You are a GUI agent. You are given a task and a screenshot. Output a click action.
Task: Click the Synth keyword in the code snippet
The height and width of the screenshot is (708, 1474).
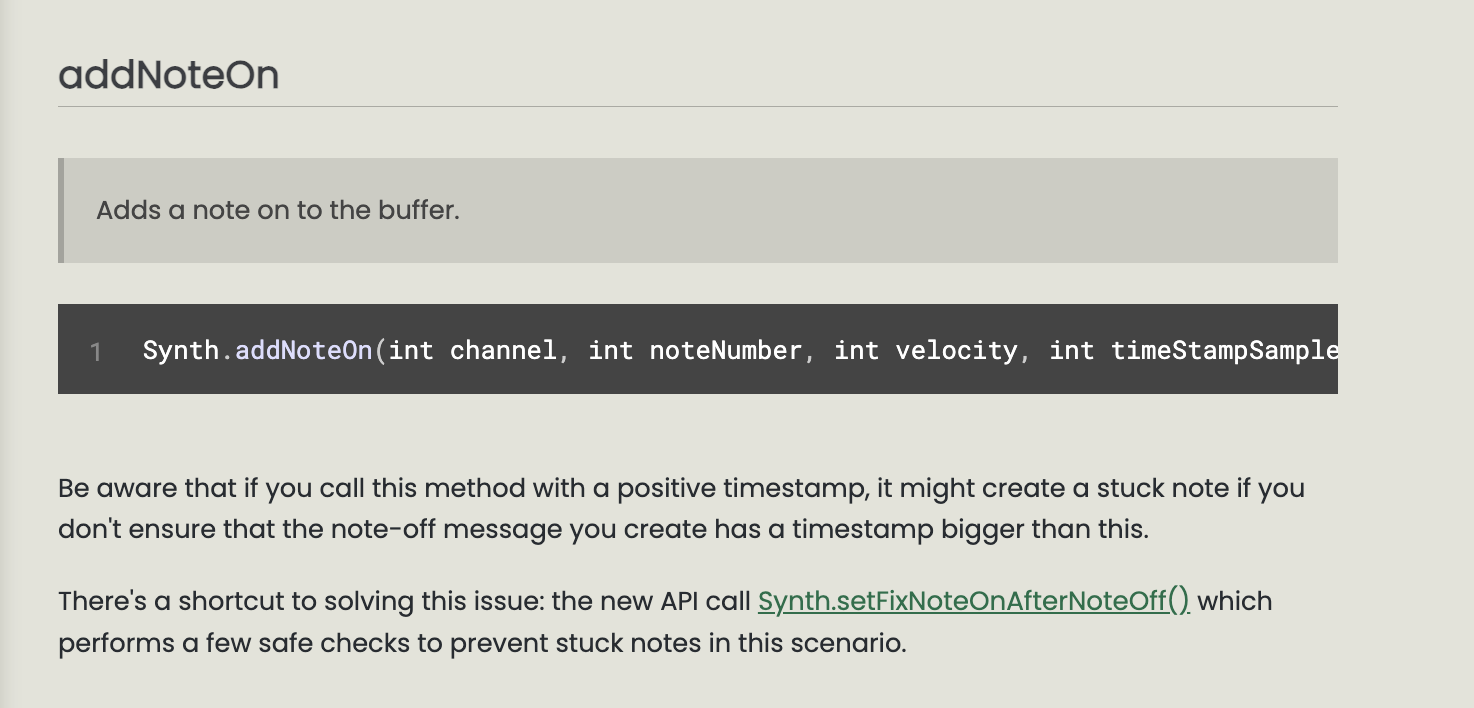(x=181, y=350)
